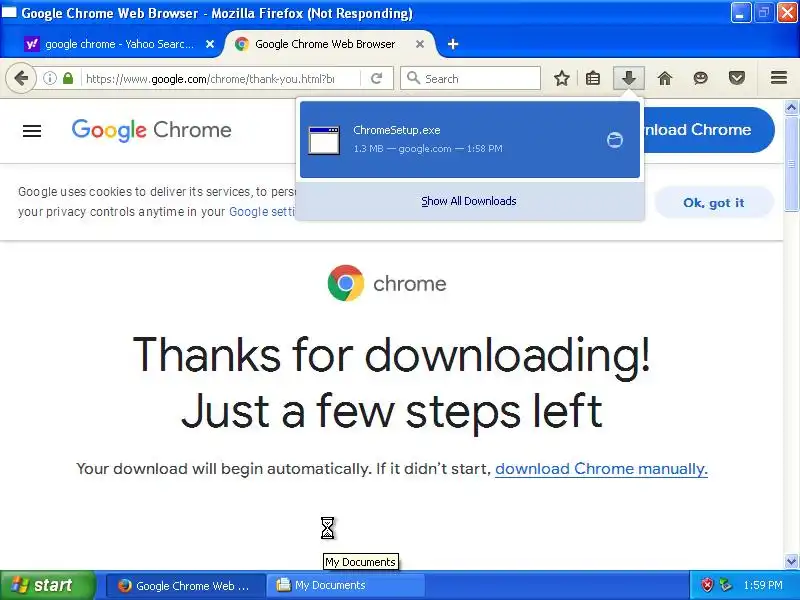The width and height of the screenshot is (800, 600).
Task: Go to the home page icon
Action: 664,79
